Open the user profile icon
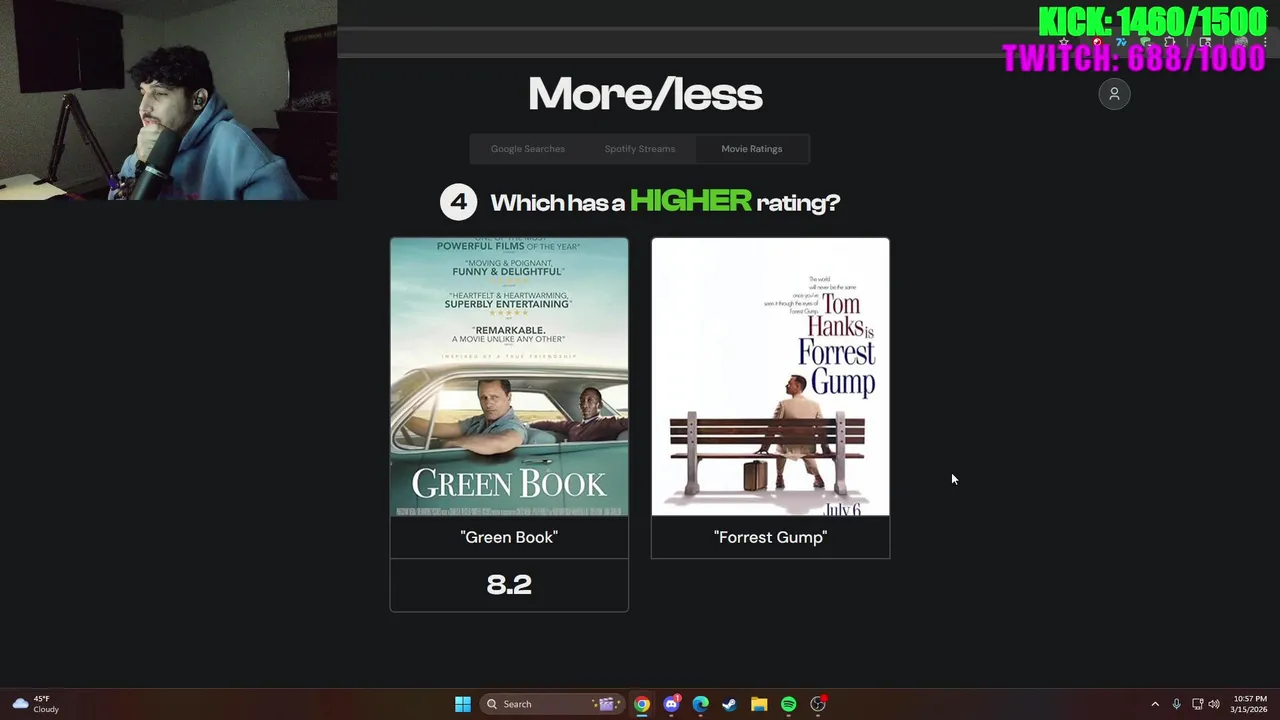1280x720 pixels. 1114,94
